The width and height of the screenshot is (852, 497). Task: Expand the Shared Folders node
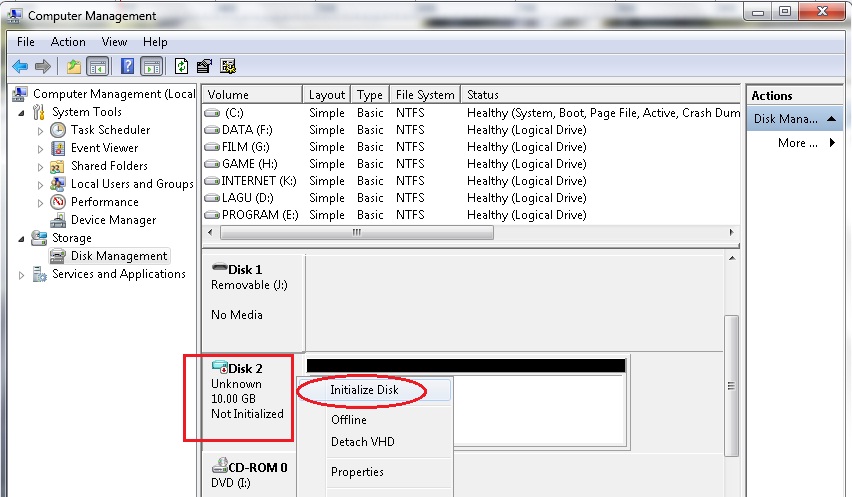pos(40,167)
